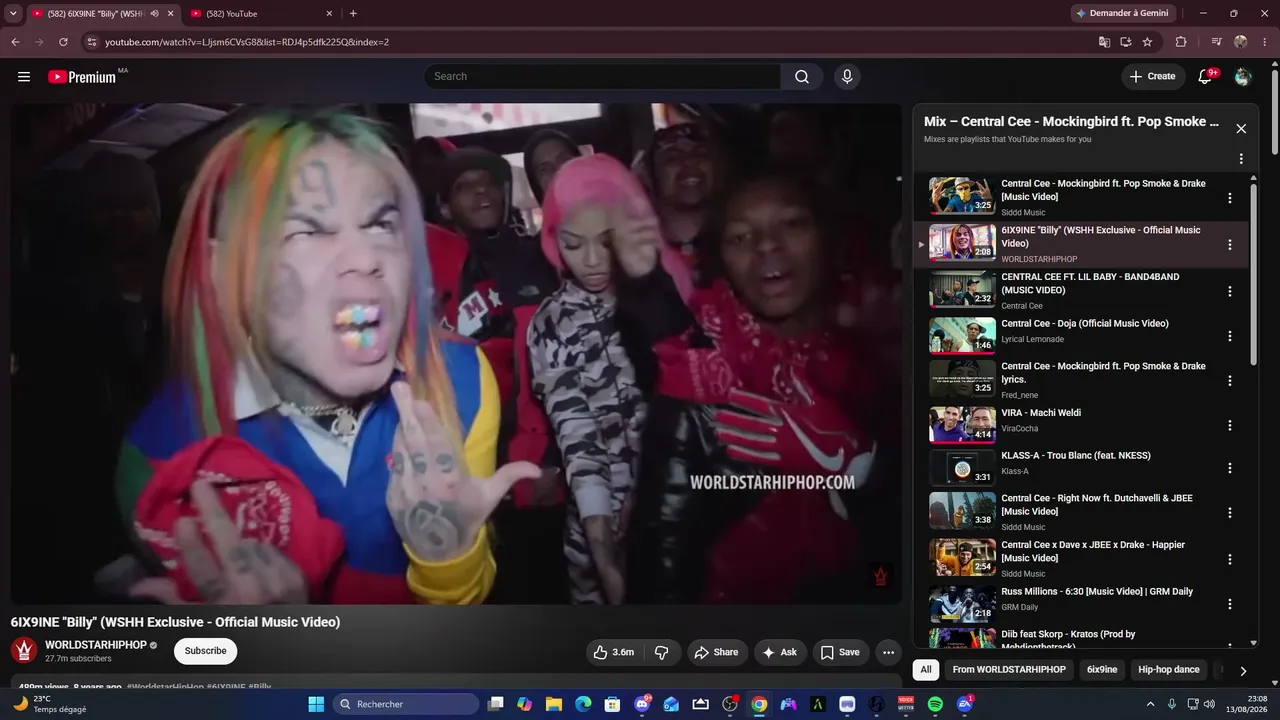Click Demander à Gemini button
Viewport: 1280px width, 720px height.
(1122, 13)
